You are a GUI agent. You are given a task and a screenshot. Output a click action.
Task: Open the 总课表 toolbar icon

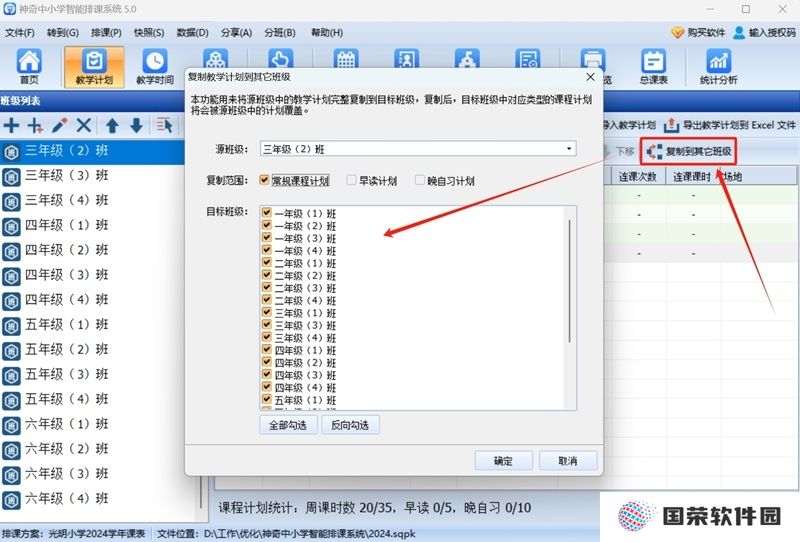654,67
